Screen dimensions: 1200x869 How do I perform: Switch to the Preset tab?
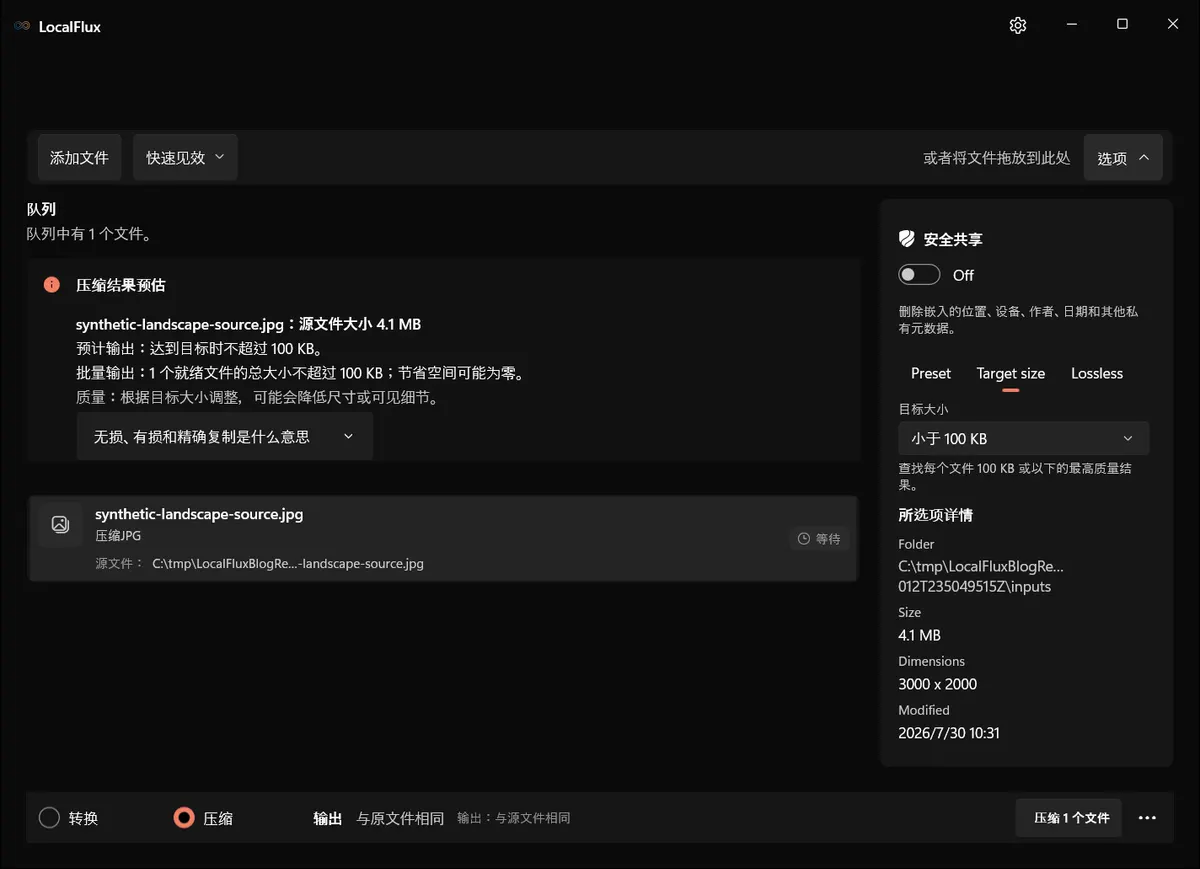tap(931, 373)
